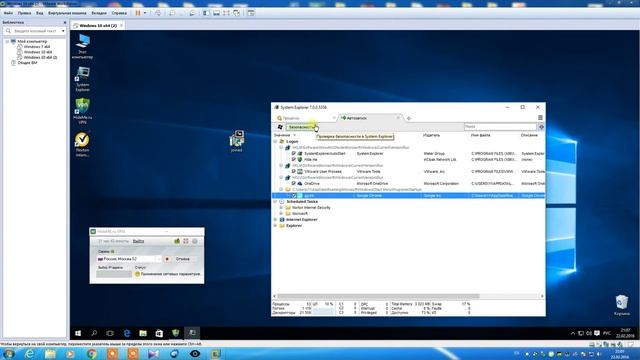Select the Windows 10 x64 (2) VM tab
Viewport: 640px width, 360px height.
(98, 25)
